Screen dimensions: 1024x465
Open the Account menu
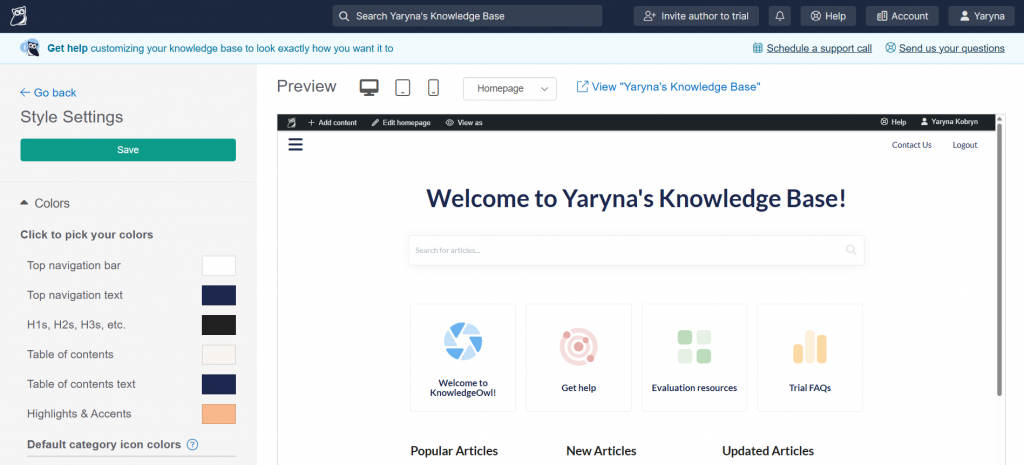(903, 16)
